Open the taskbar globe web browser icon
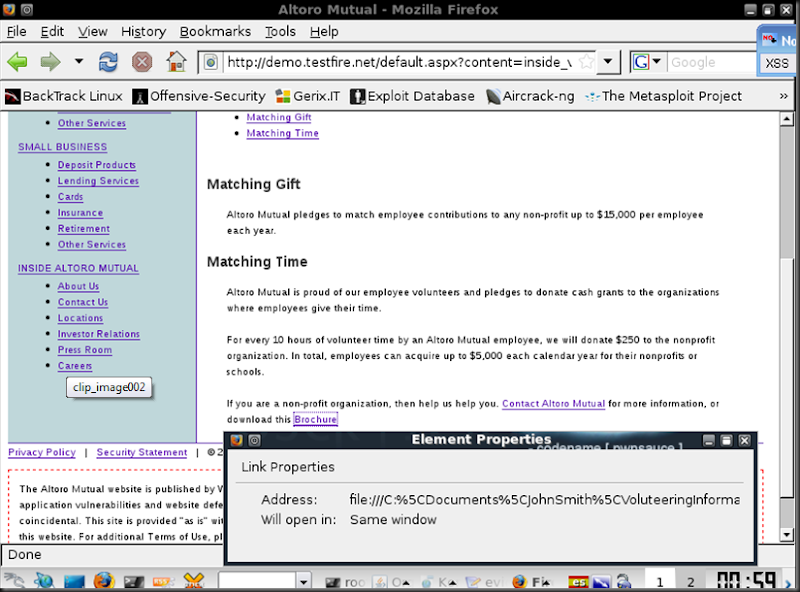800x592 pixels. pos(44,581)
